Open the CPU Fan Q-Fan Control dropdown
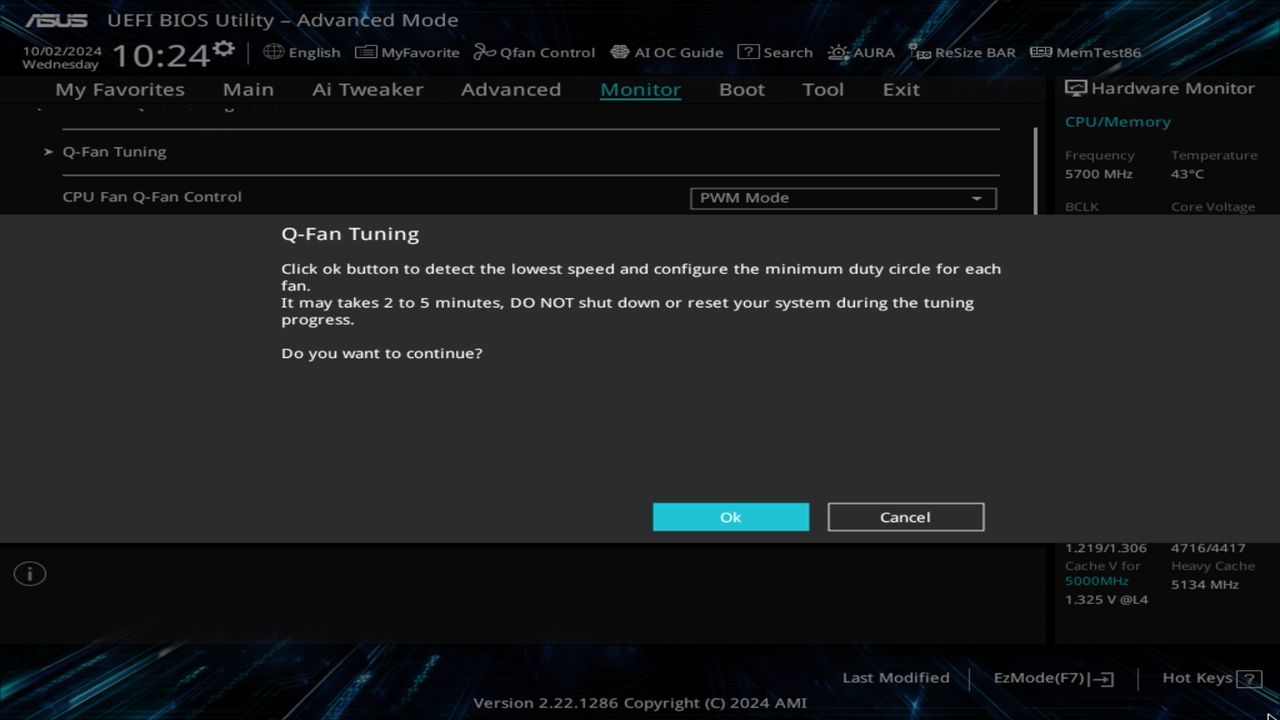Screen dimensions: 1280x720 (842, 198)
